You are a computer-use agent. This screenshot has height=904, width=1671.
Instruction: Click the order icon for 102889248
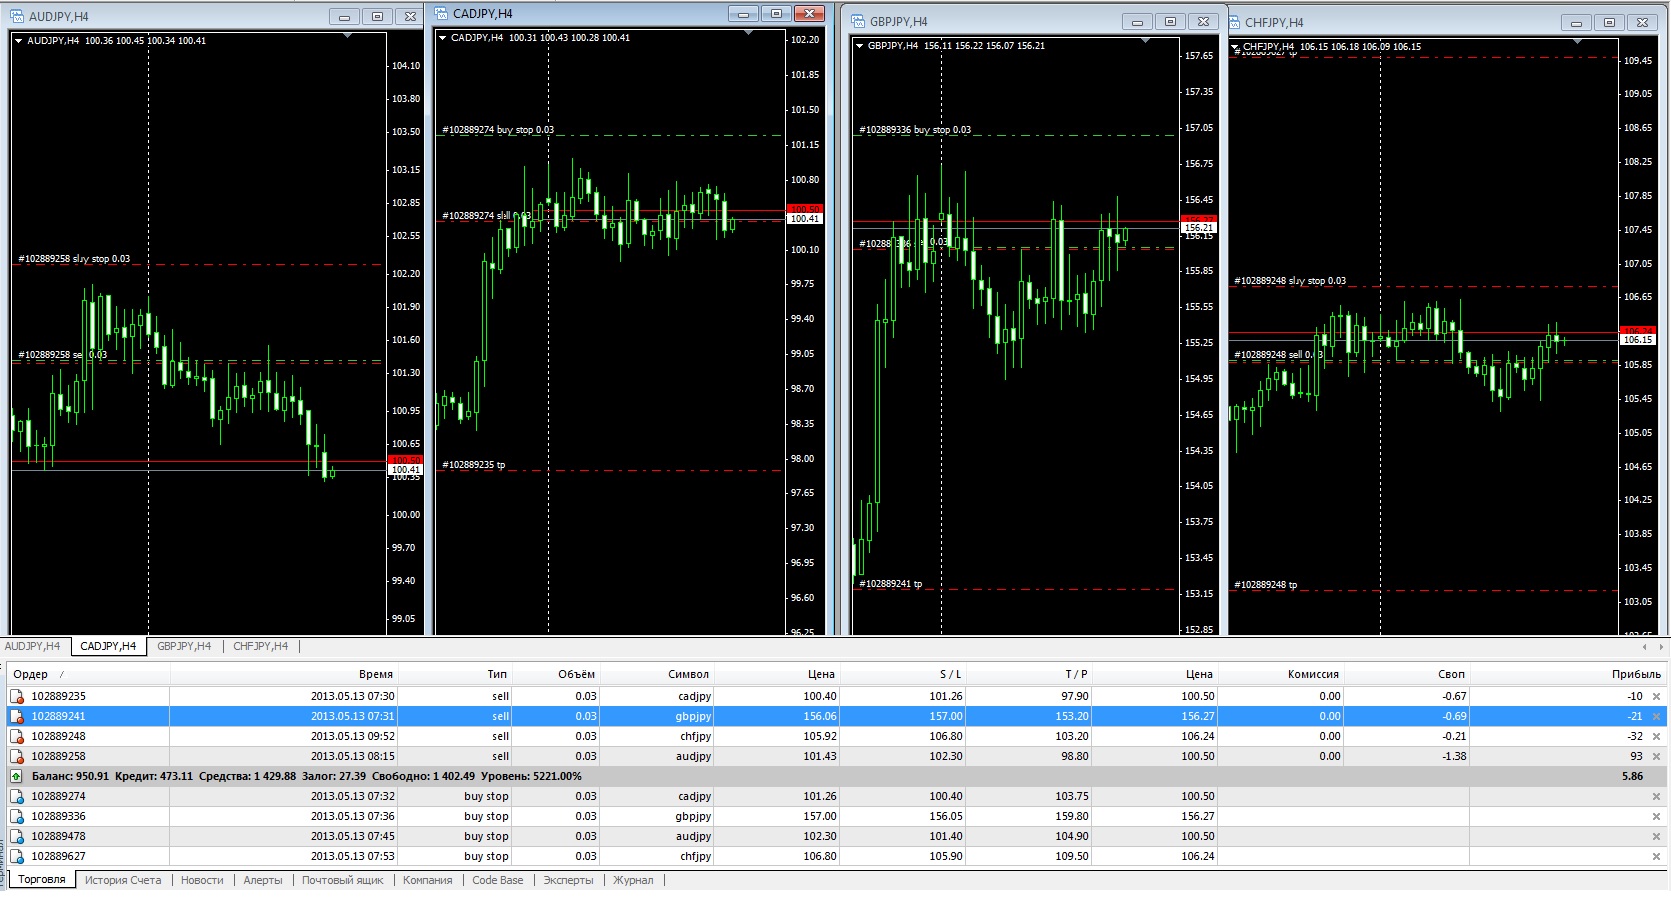coord(16,736)
